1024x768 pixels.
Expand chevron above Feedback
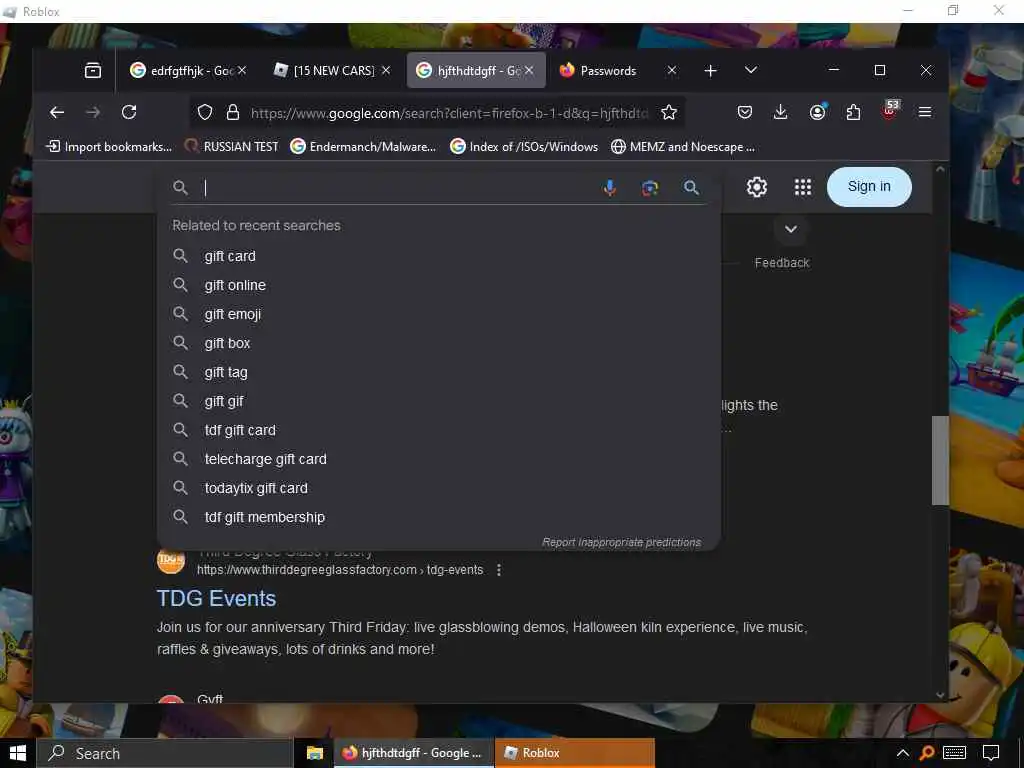coord(790,229)
